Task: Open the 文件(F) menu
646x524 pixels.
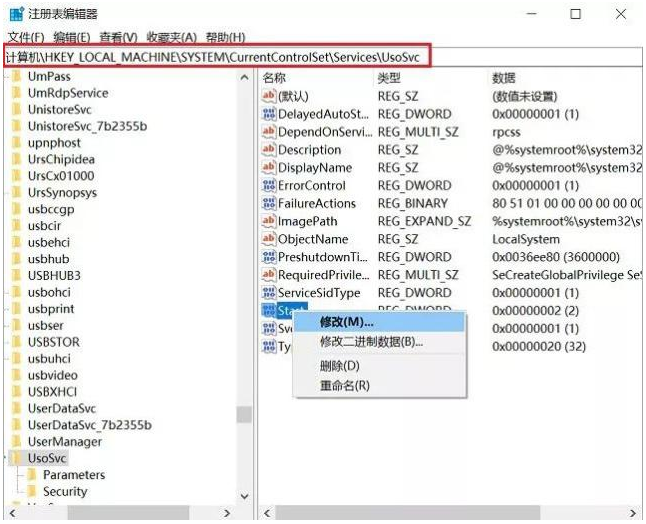Action: coord(25,37)
